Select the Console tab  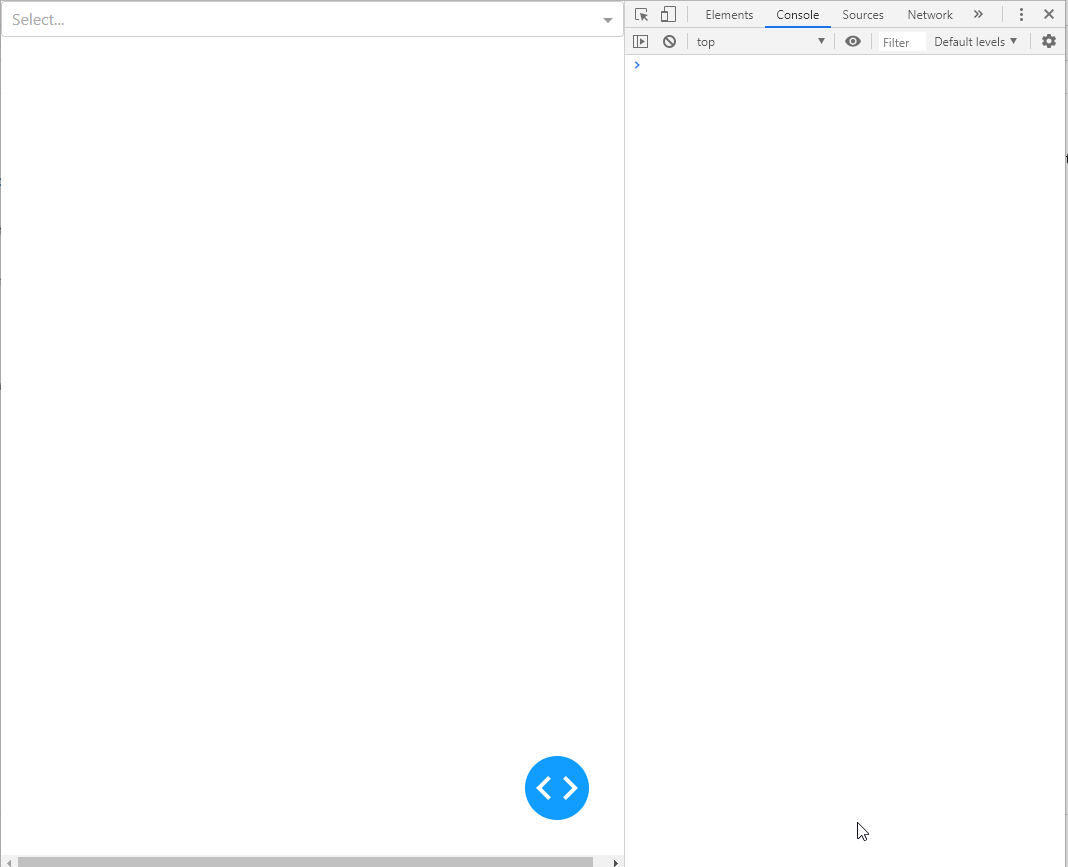tap(797, 14)
